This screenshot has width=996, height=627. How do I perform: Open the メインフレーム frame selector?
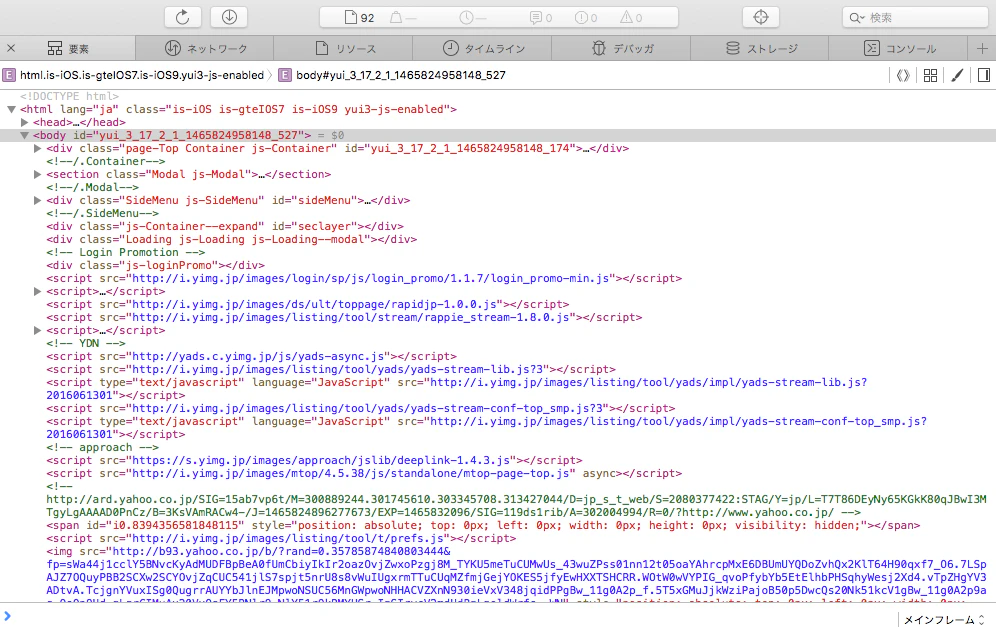[x=944, y=619]
